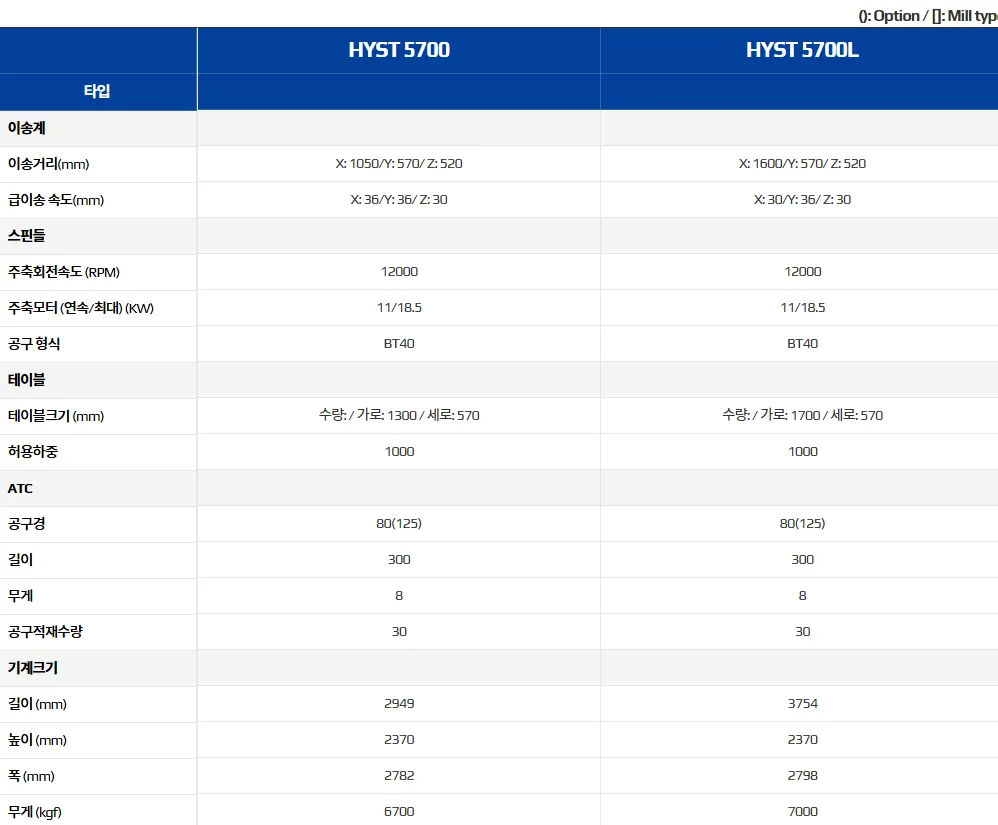
Task: Select table size 가로: 1300 / 세로: 570
Action: pyautogui.click(x=399, y=415)
